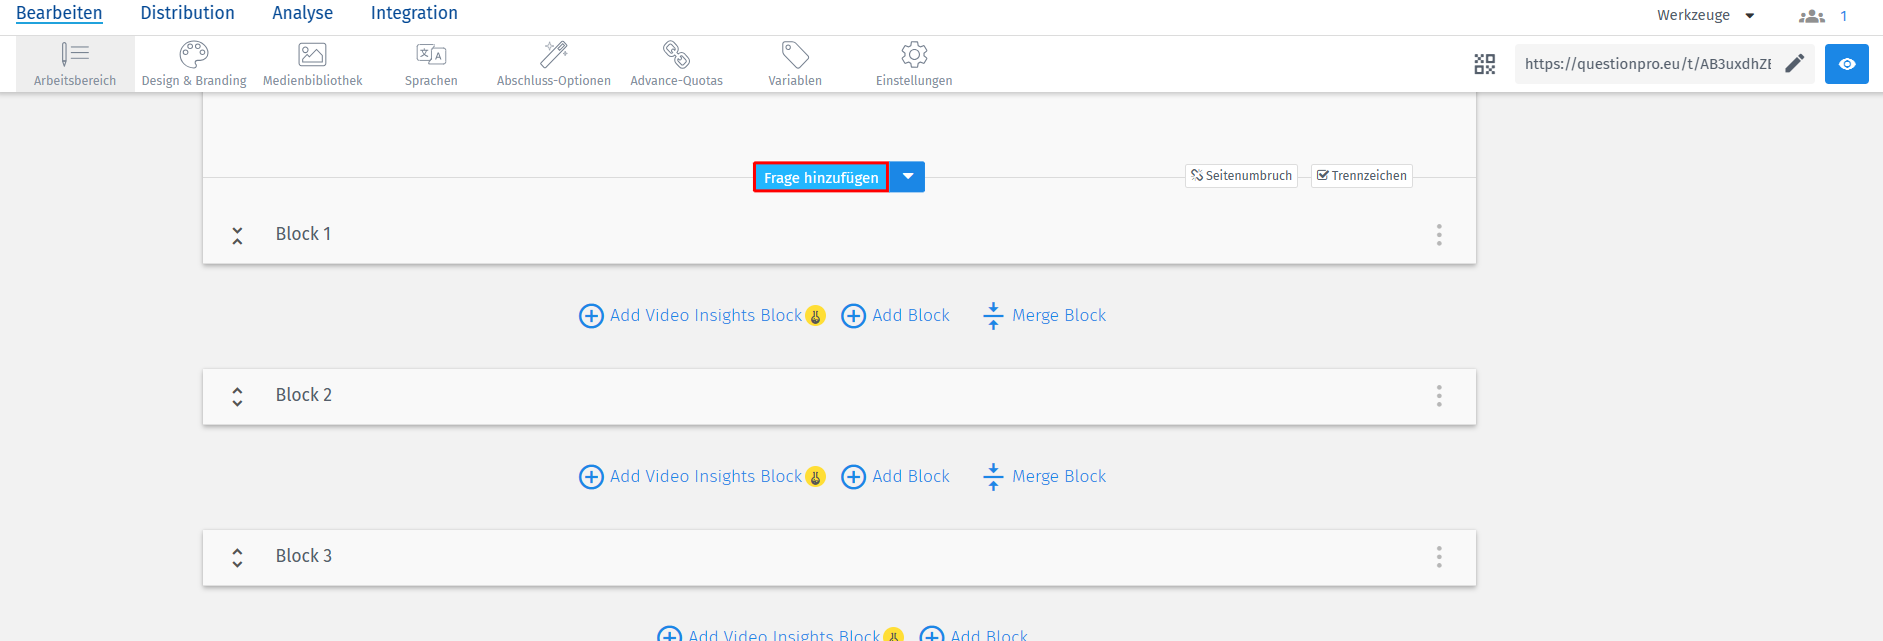The image size is (1883, 641).
Task: Open Abschluss-Optionen wand icon
Action: coord(554,55)
